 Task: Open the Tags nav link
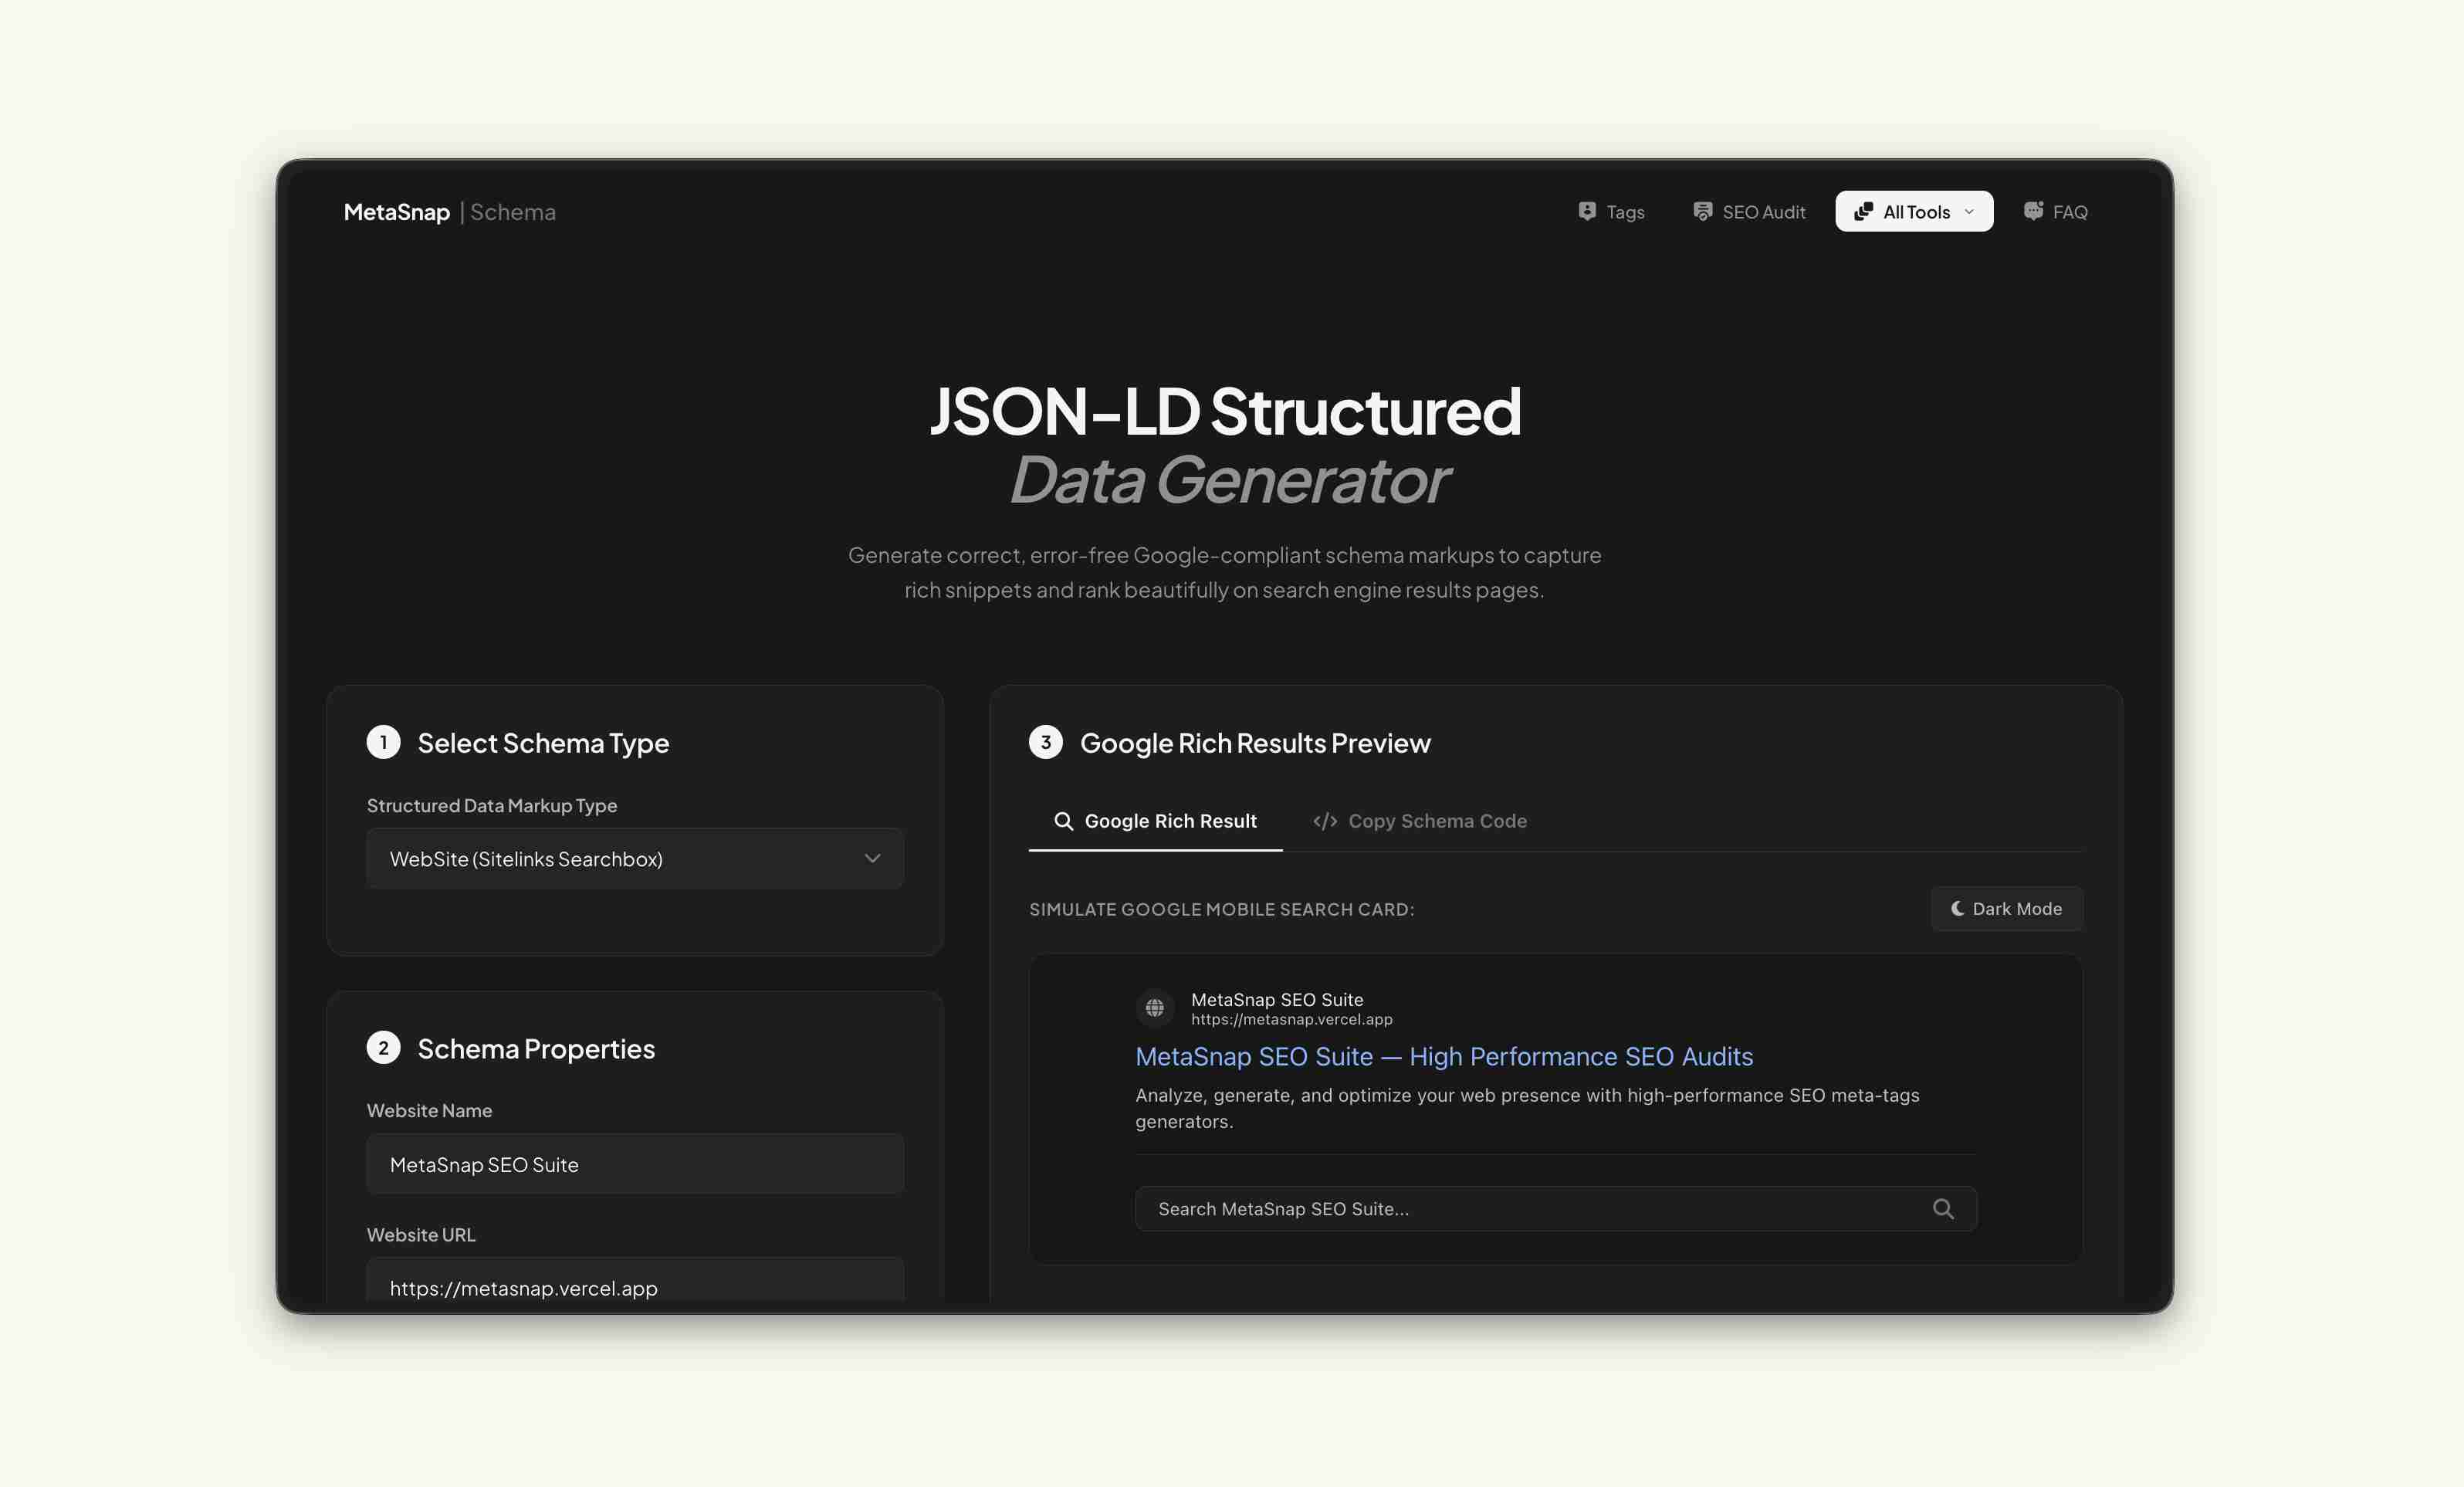[1611, 212]
